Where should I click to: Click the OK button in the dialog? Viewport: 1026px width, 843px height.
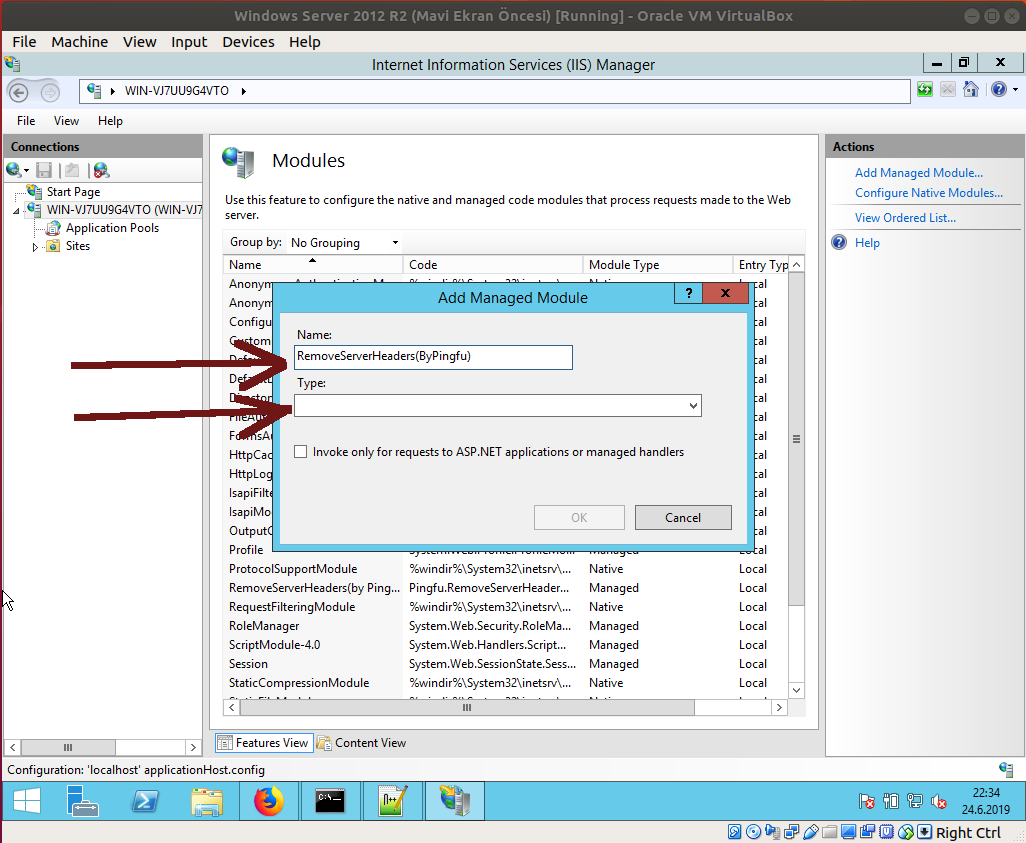(579, 518)
